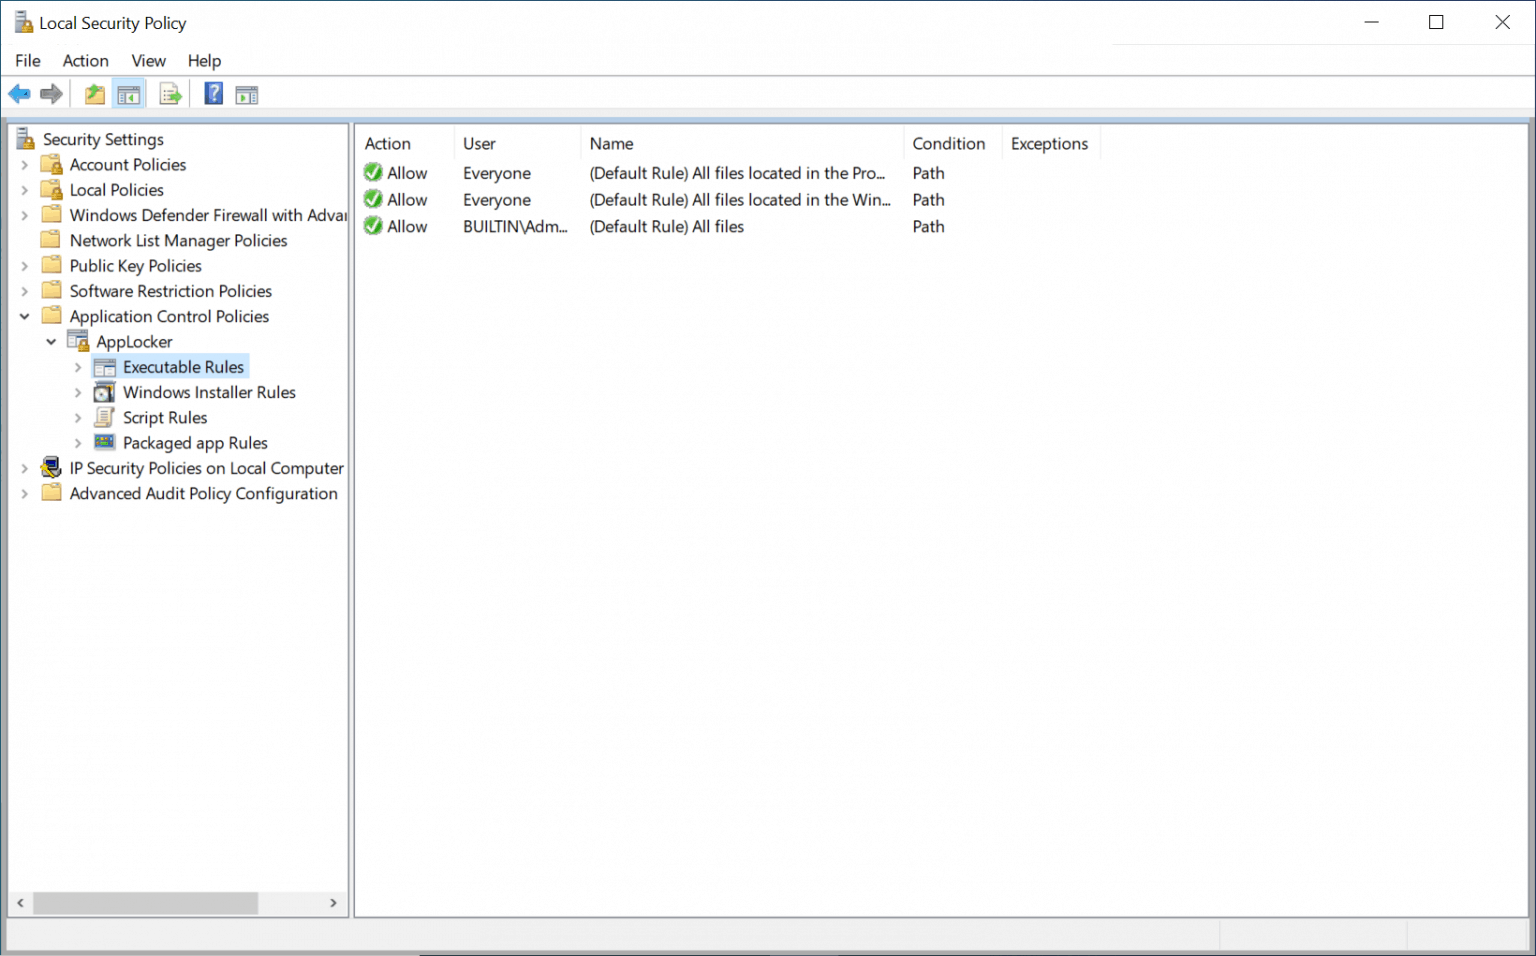Viewport: 1536px width, 956px height.
Task: Click AppLocker node icon
Action: [78, 341]
